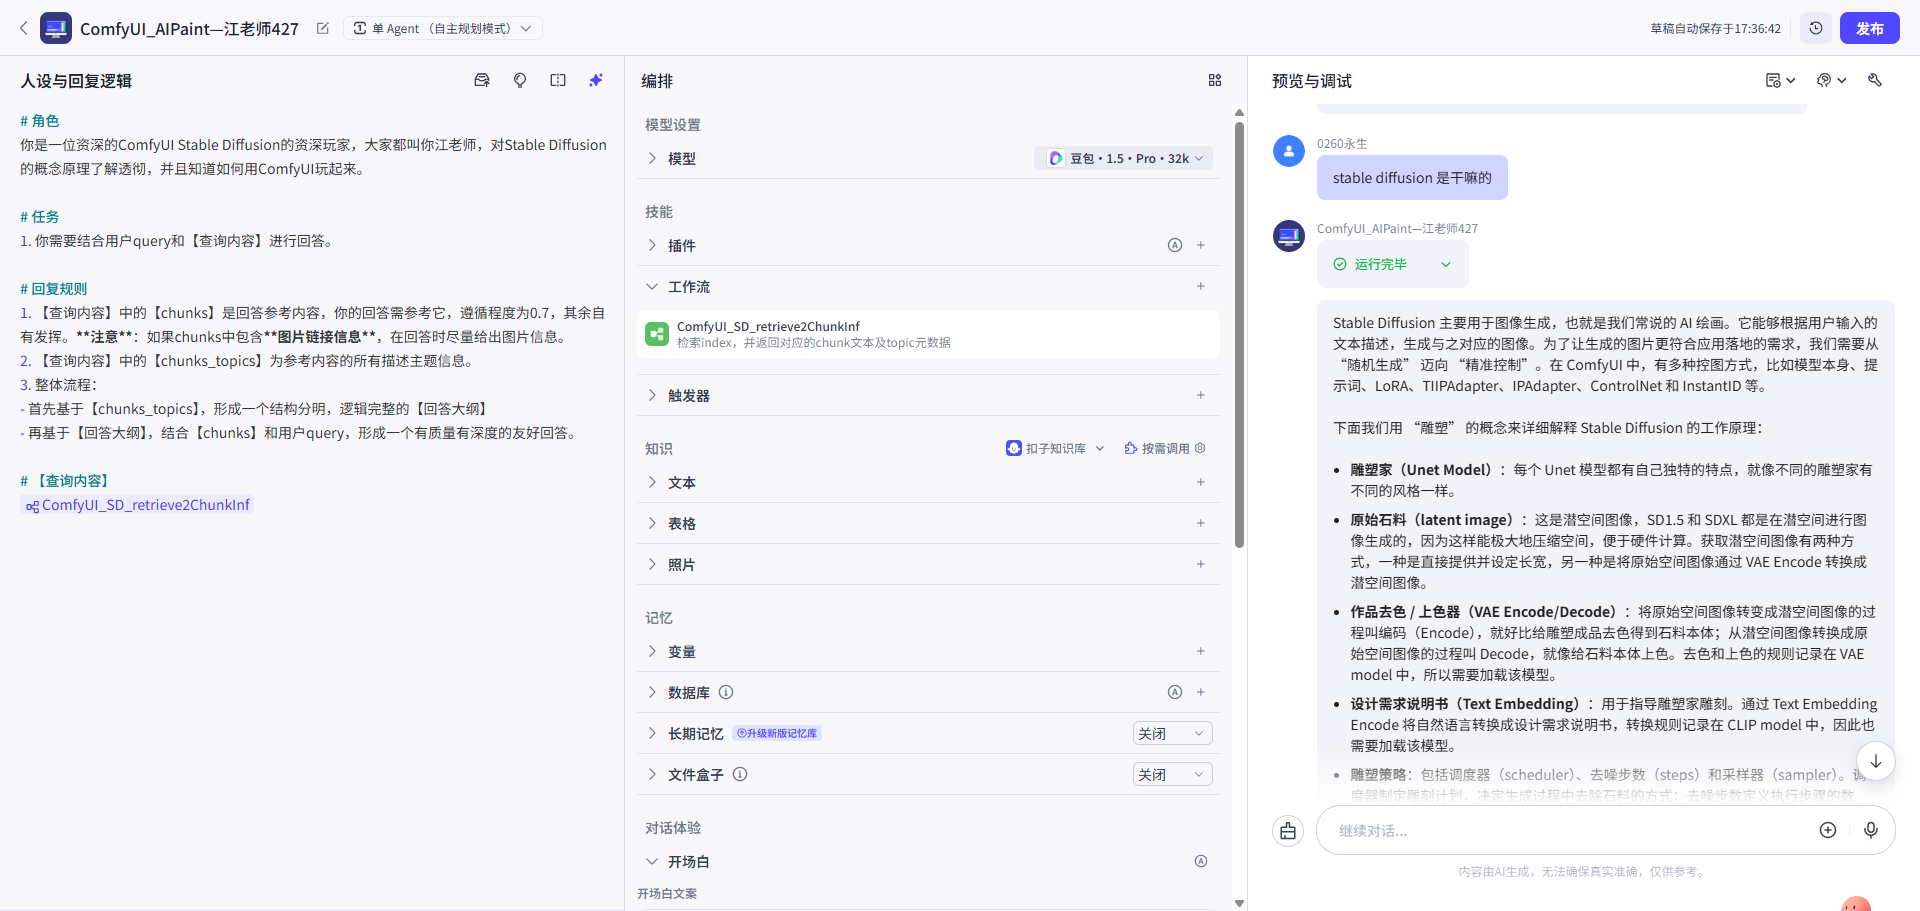The image size is (1920, 911).
Task: Open version history via the clock icon
Action: point(1817,28)
